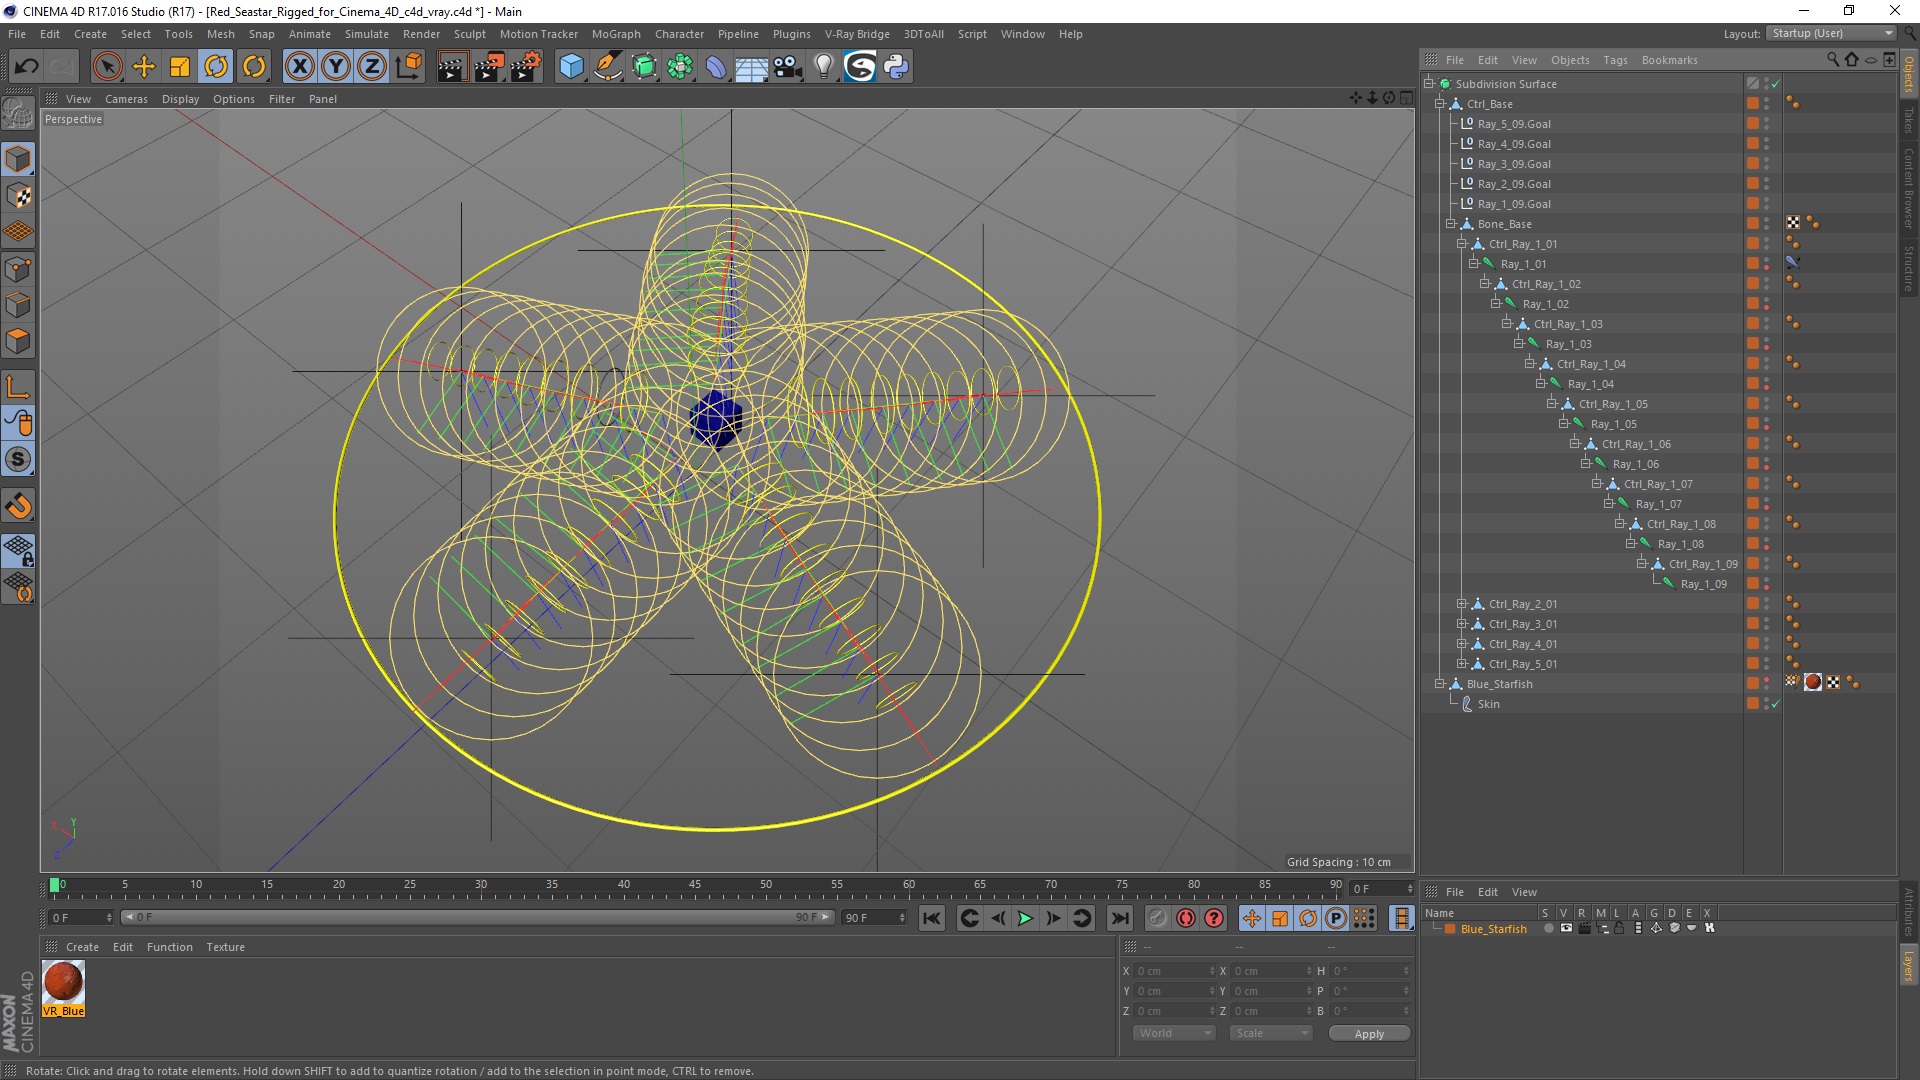Viewport: 1920px width, 1080px height.
Task: Open the World coordinate system dropdown
Action: [1174, 1034]
